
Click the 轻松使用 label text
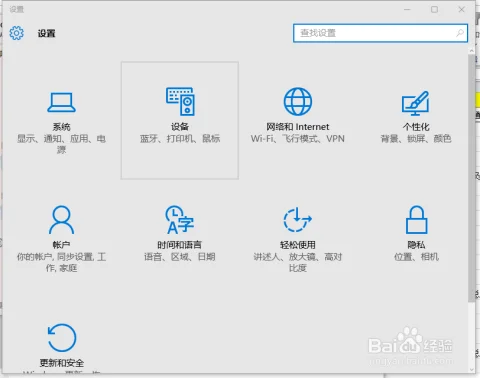[x=298, y=245]
